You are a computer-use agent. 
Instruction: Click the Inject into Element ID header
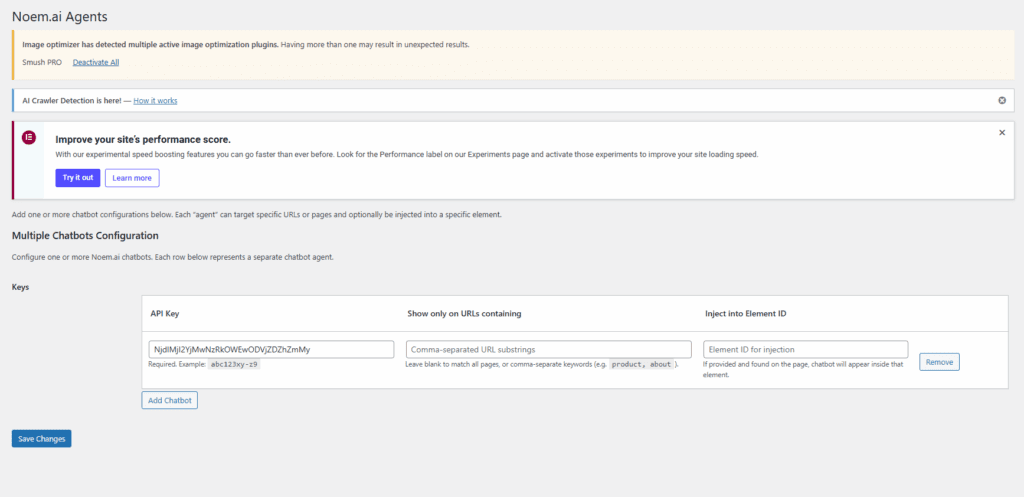[x=745, y=314]
